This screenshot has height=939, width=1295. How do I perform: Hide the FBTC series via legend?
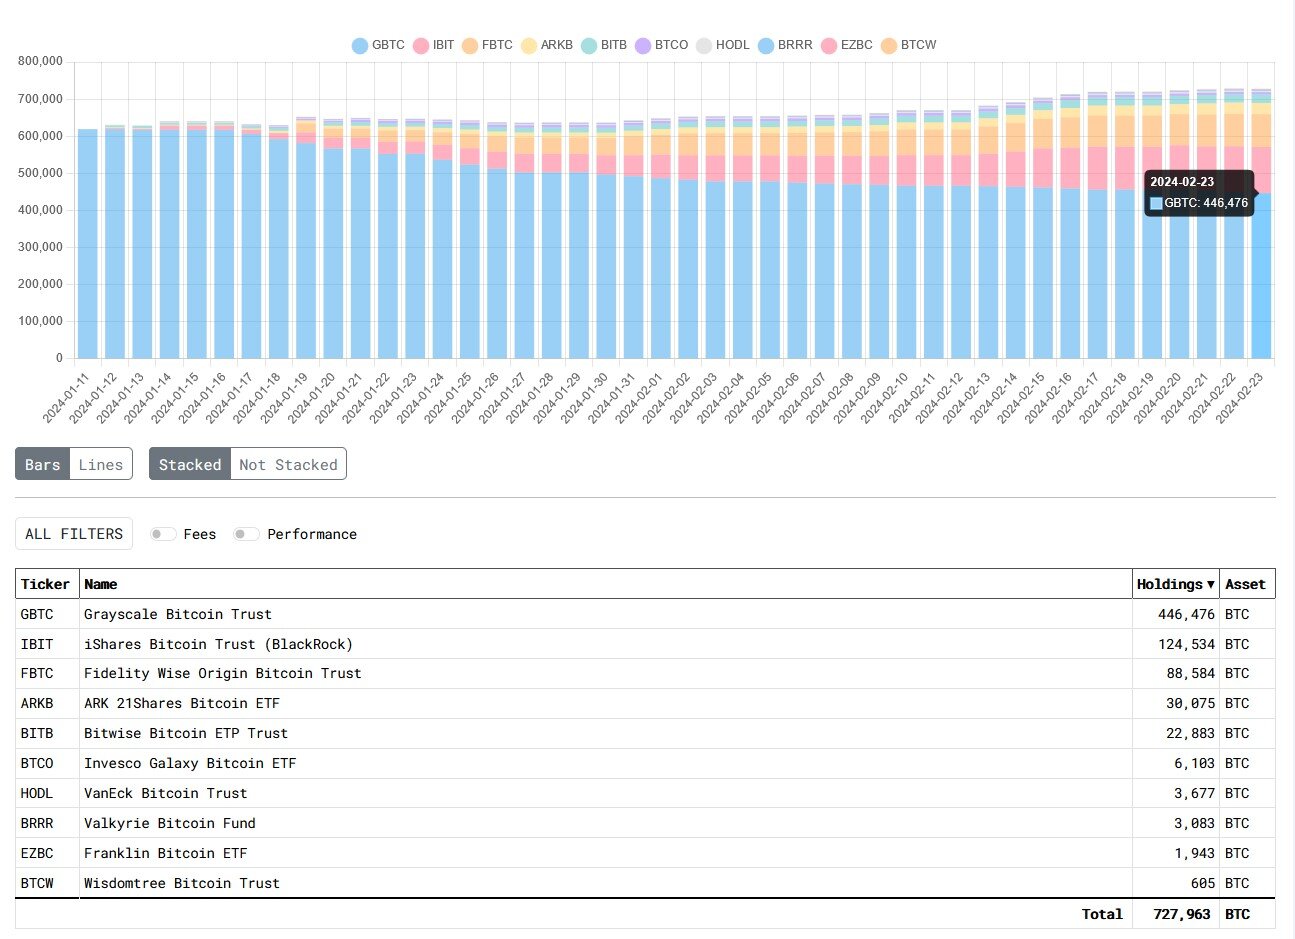tap(470, 46)
